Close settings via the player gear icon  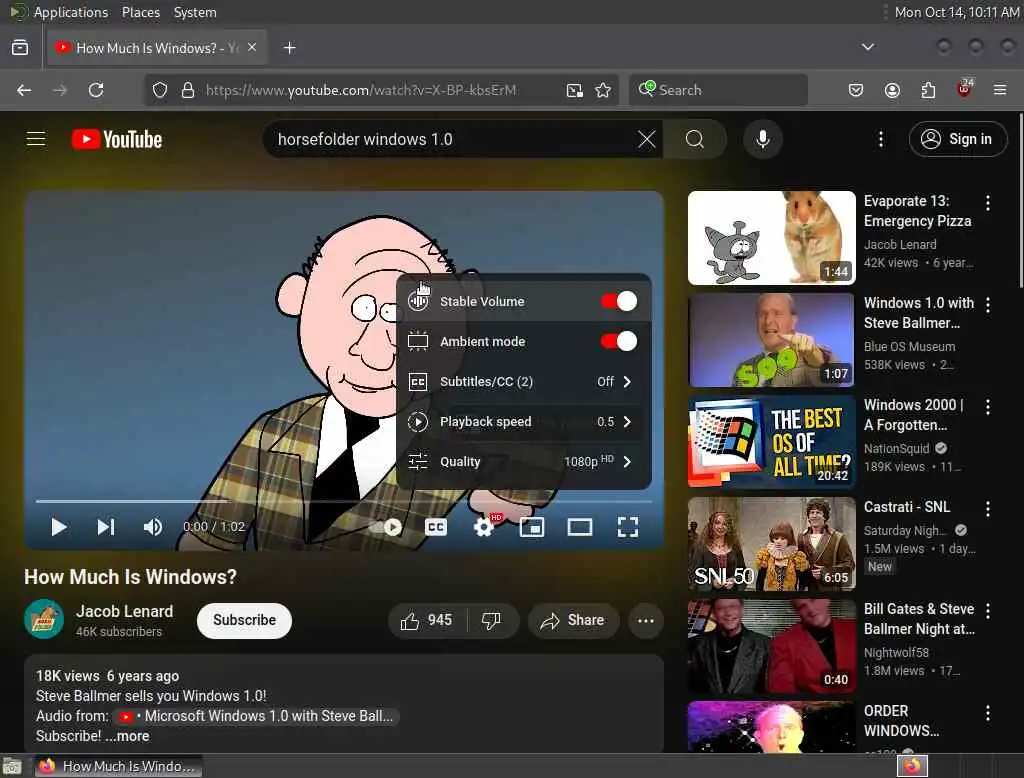tap(484, 527)
